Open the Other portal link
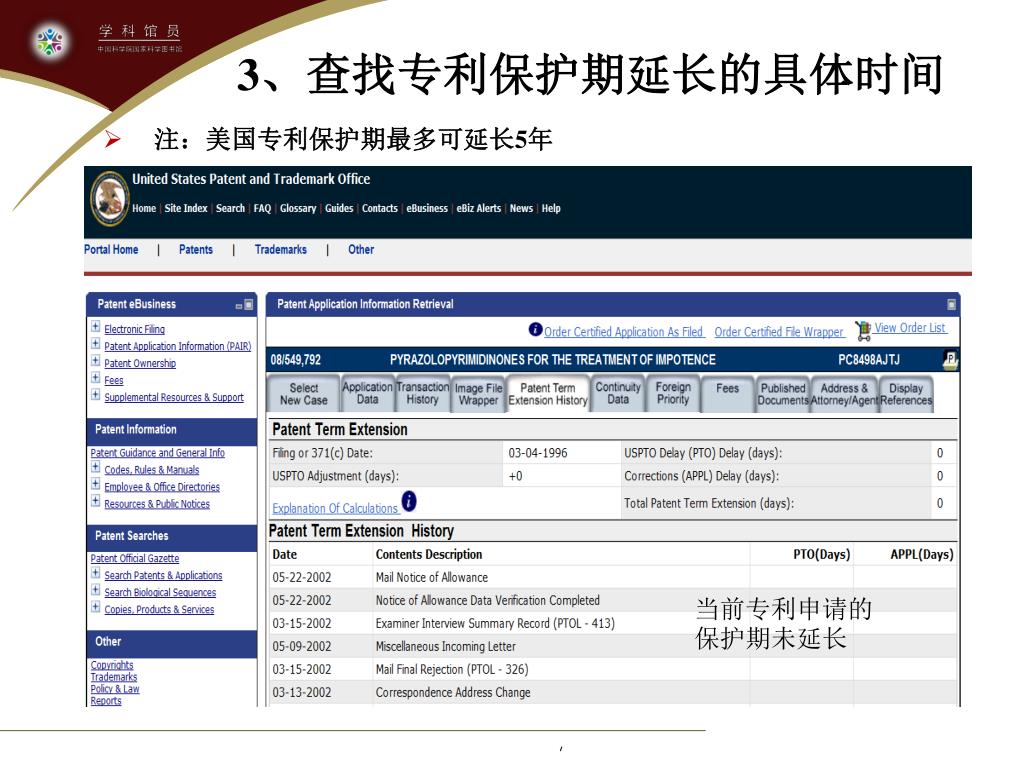 361,249
